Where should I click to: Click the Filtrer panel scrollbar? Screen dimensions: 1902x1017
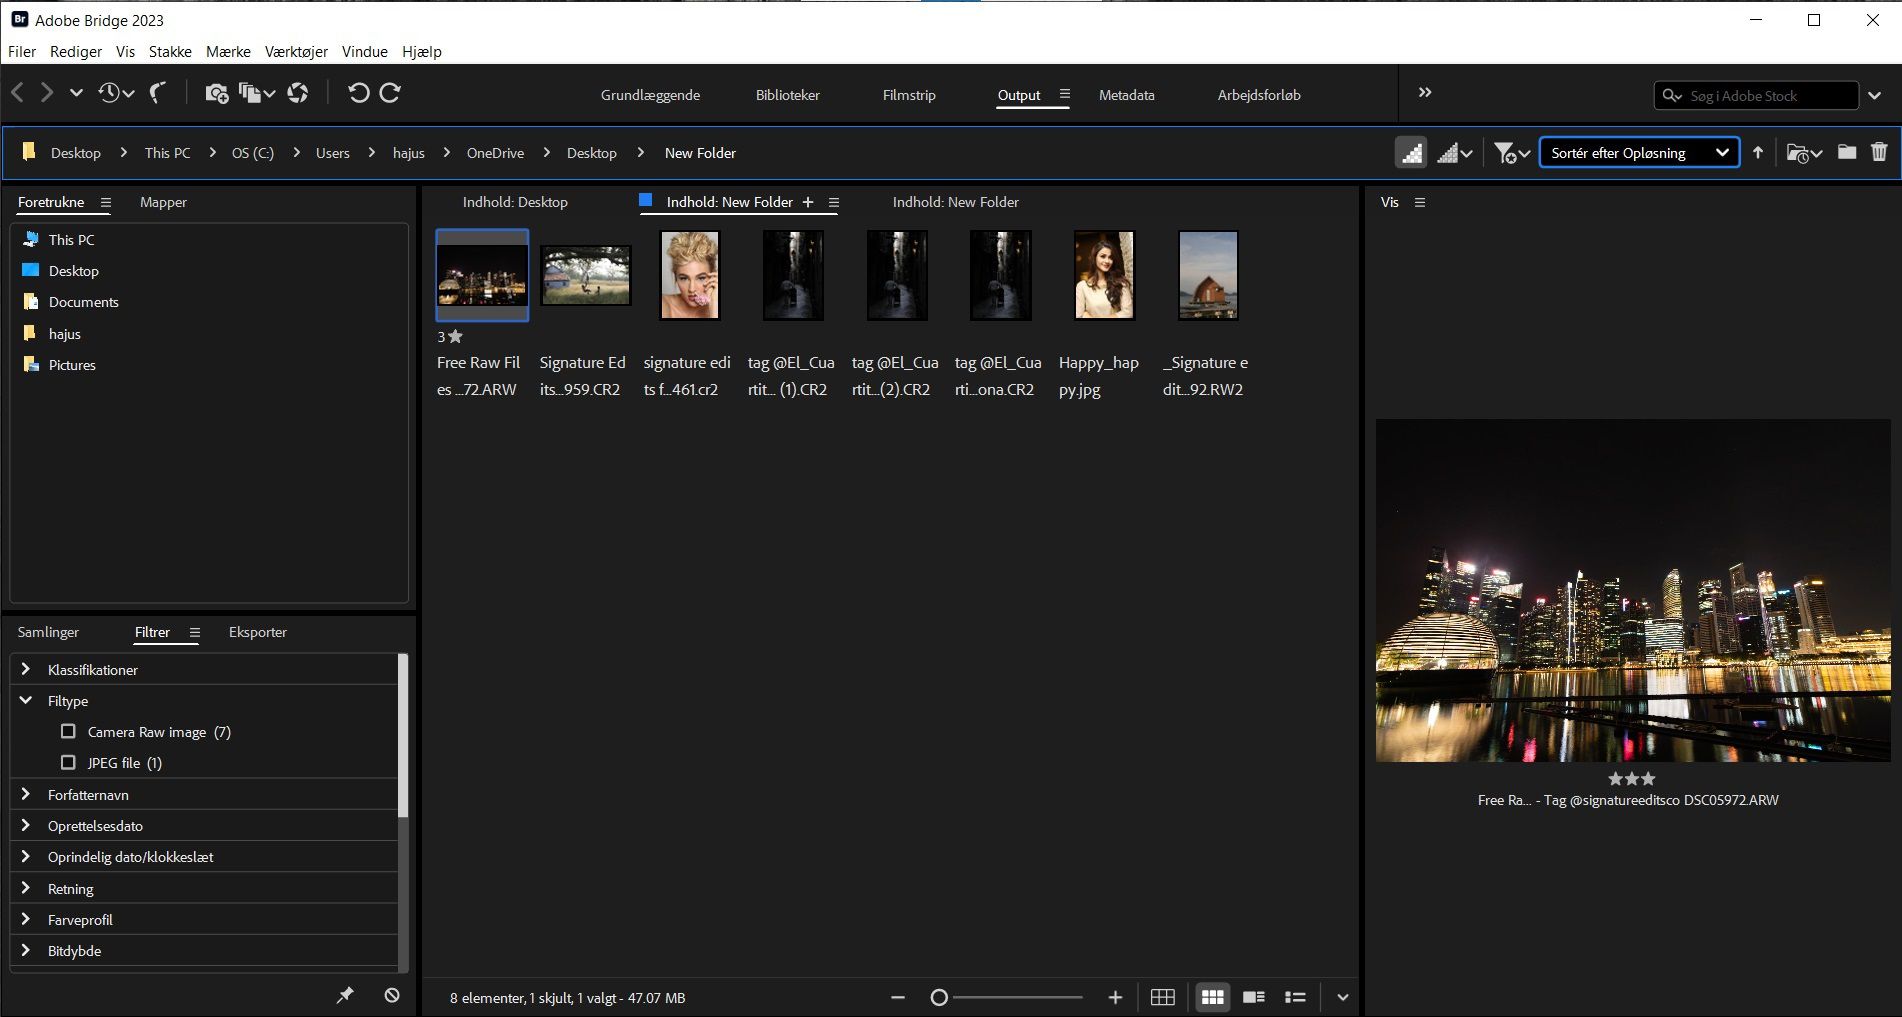point(403,735)
